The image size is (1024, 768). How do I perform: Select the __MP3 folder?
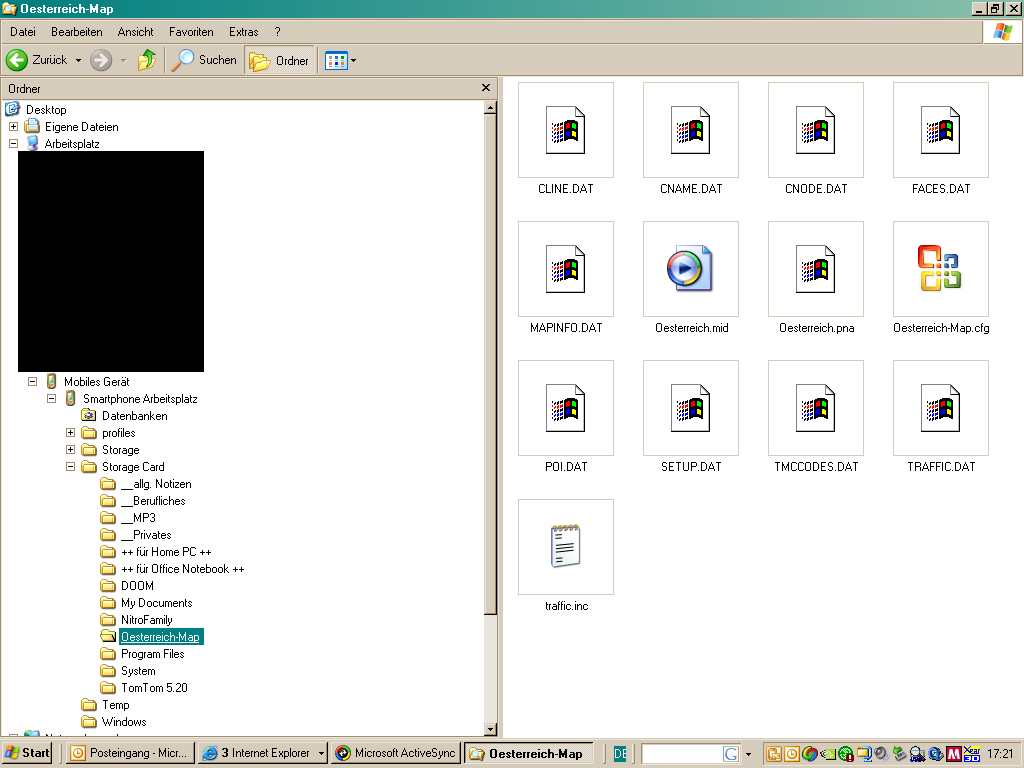tap(138, 518)
